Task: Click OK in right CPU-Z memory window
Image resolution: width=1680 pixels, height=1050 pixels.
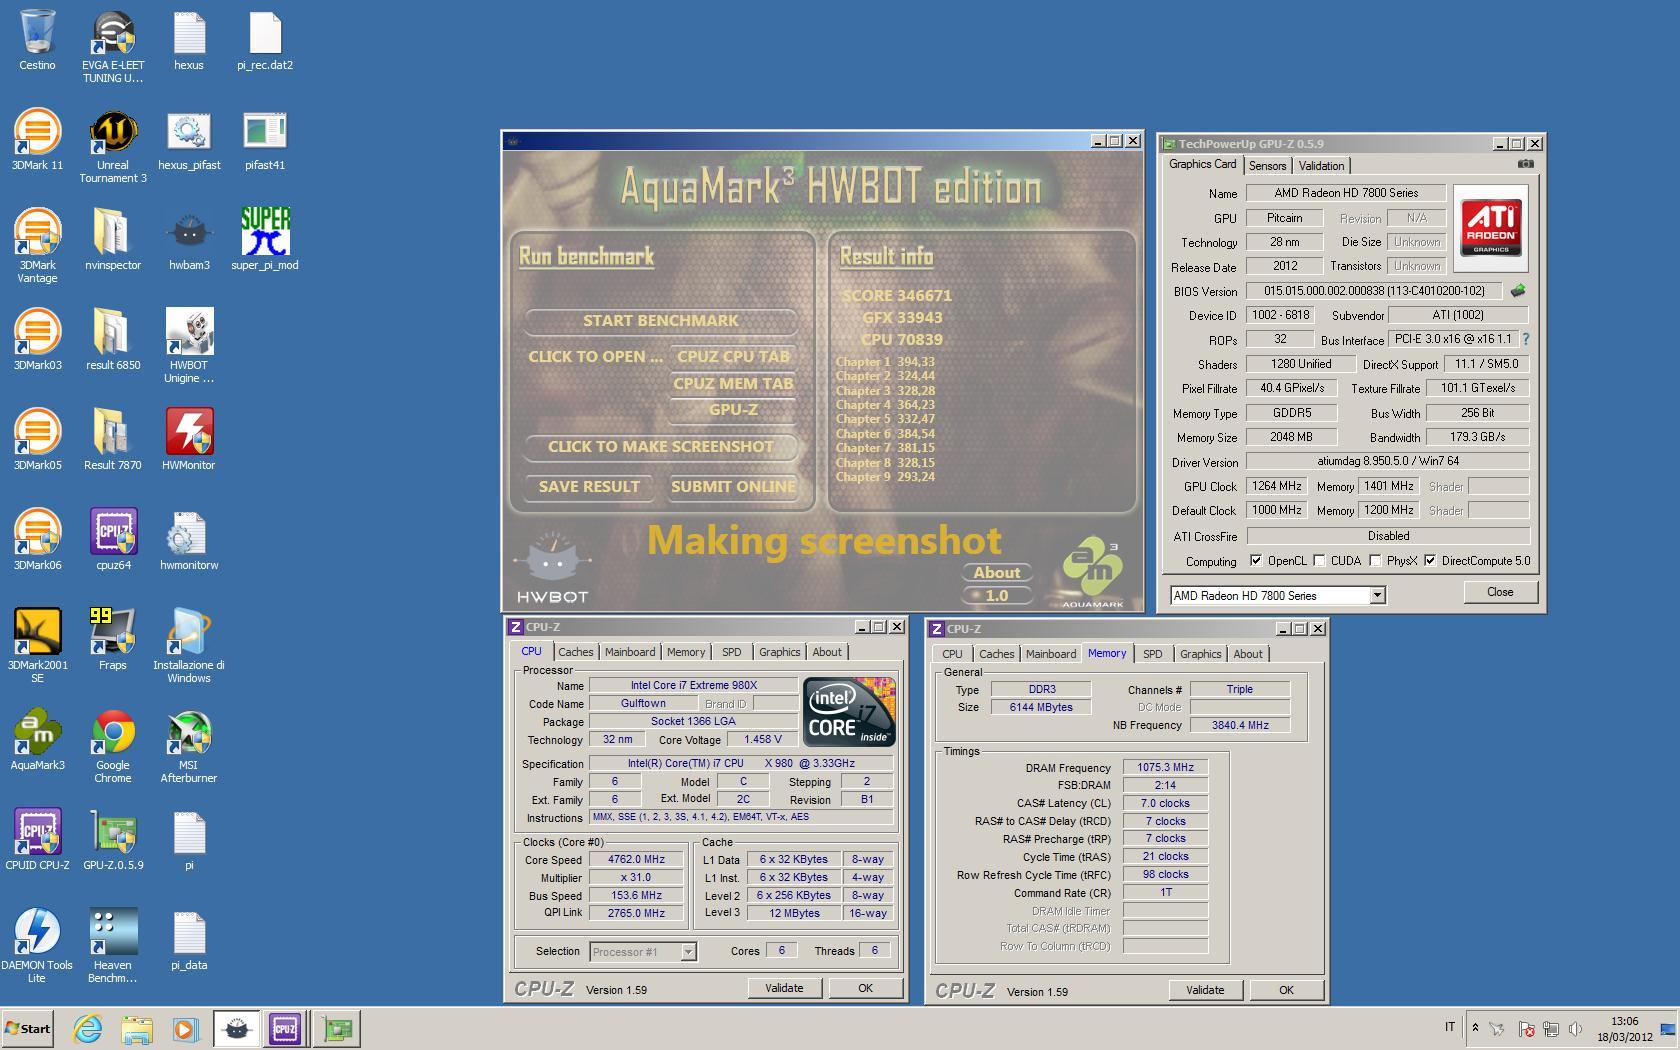Action: tap(1286, 990)
